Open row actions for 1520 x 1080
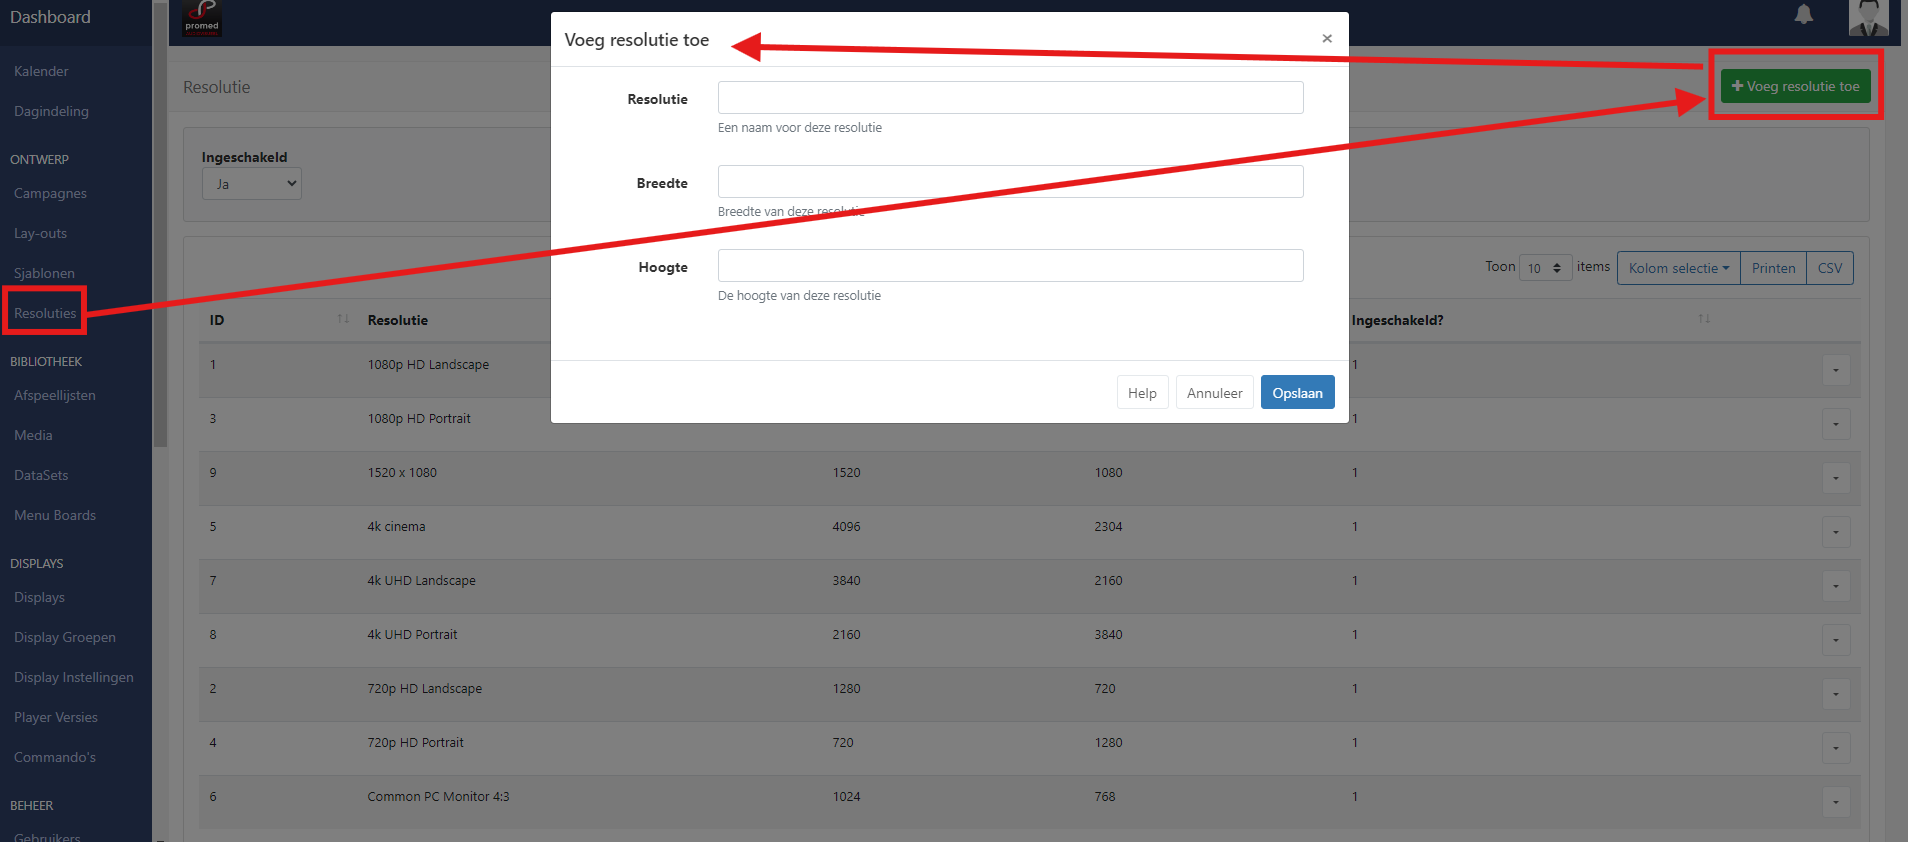 [1835, 478]
